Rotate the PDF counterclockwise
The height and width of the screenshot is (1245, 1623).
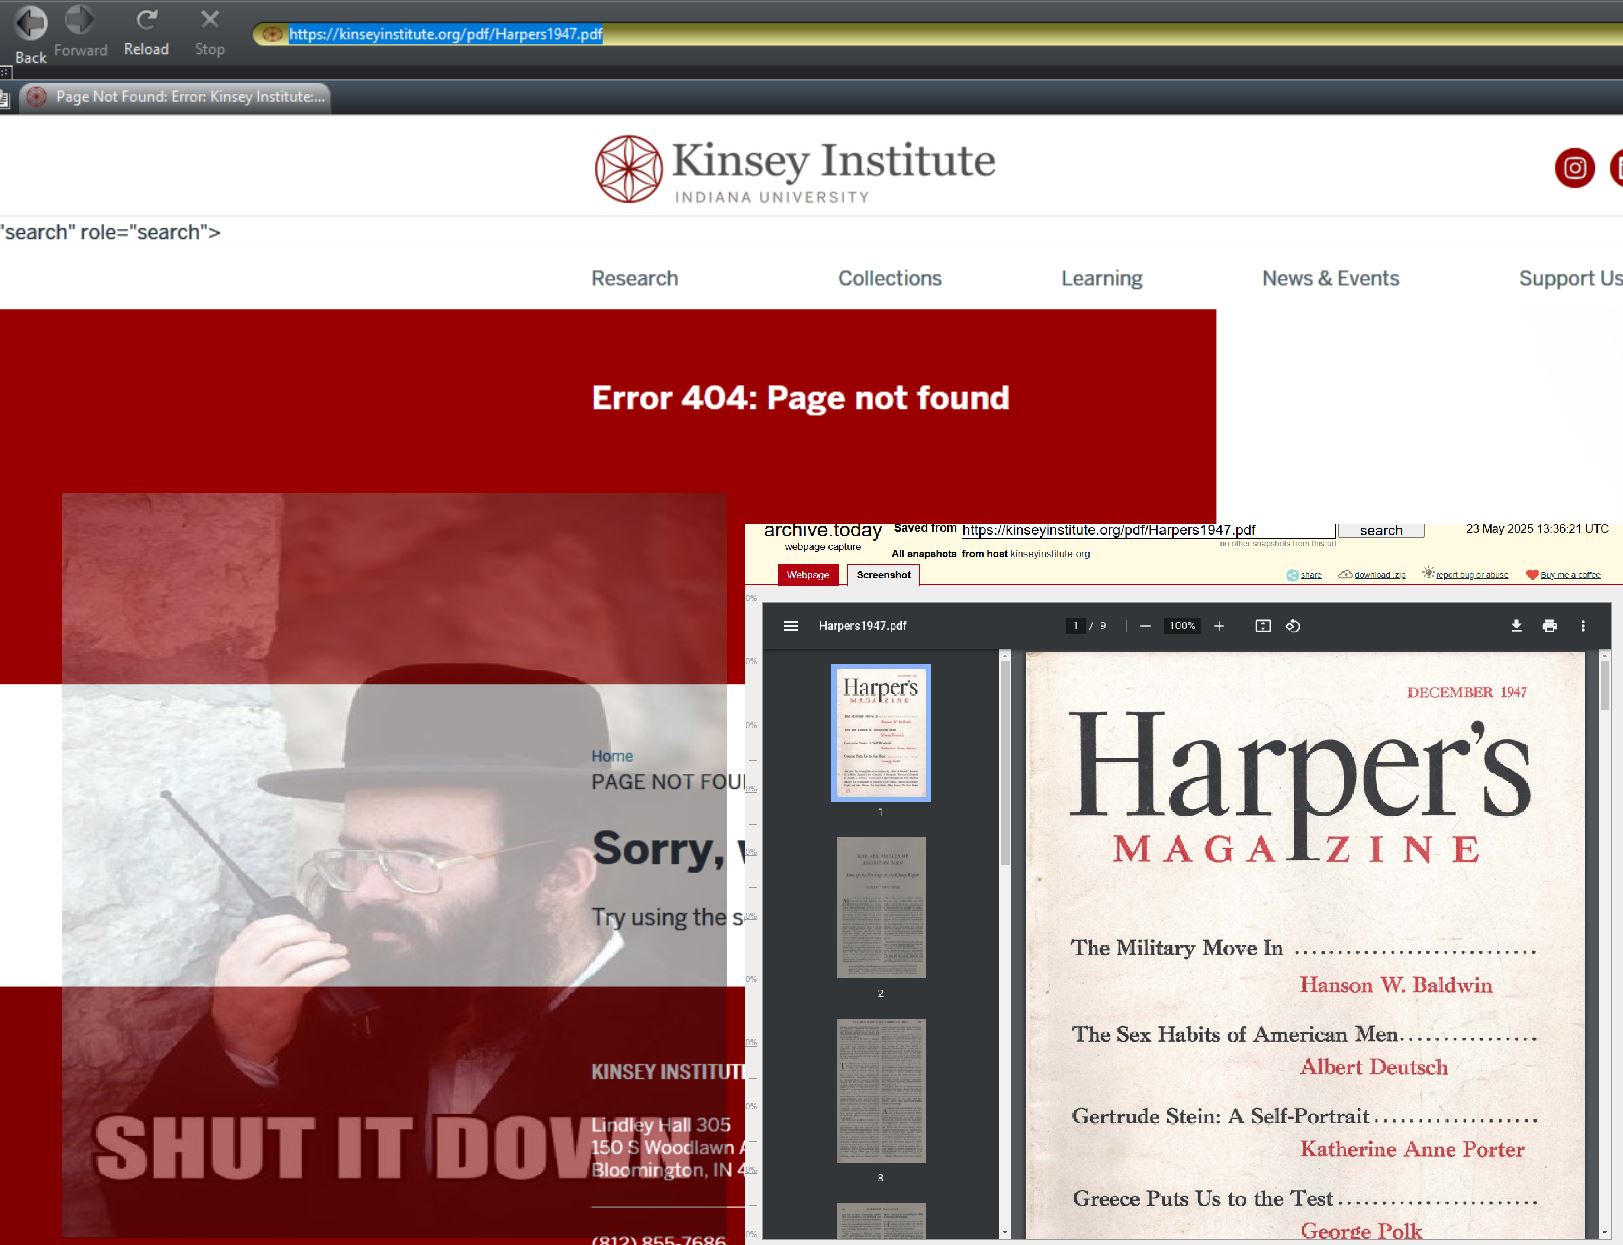(1293, 626)
